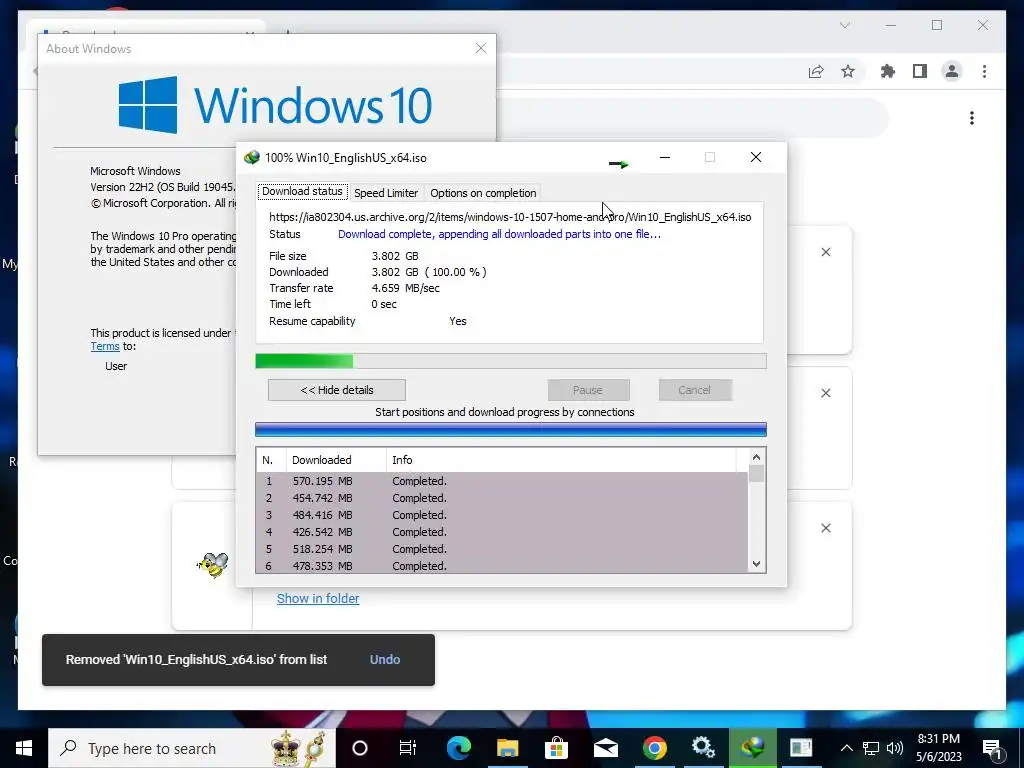Open Cortana circle icon on taskbar
Image resolution: width=1024 pixels, height=768 pixels.
pos(360,748)
